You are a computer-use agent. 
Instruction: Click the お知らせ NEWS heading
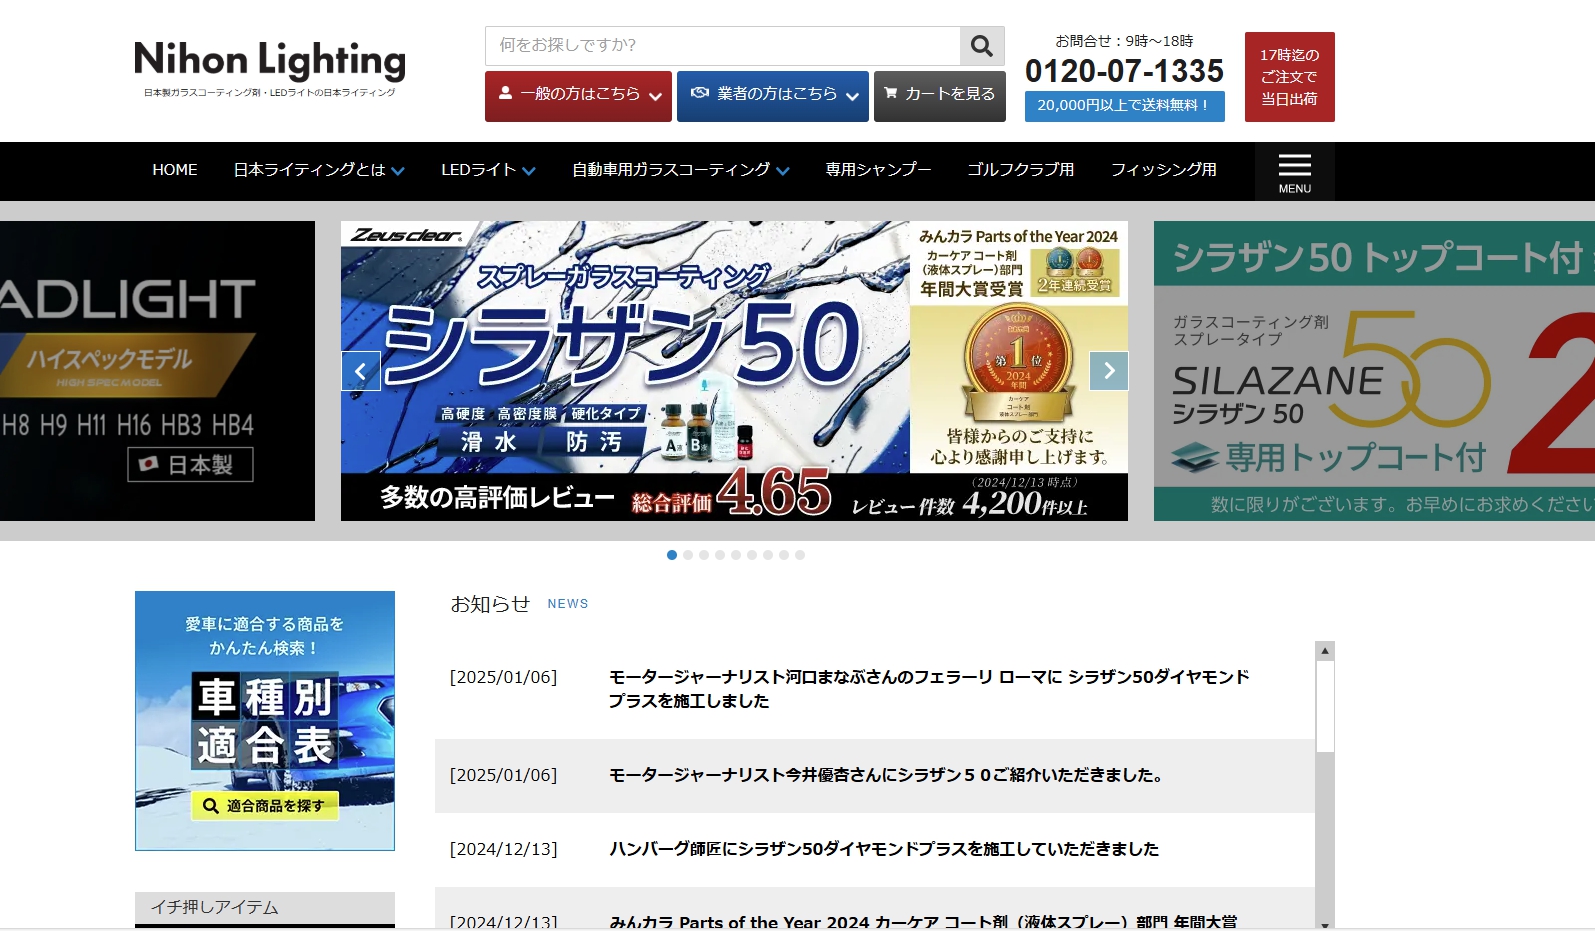[x=519, y=604]
